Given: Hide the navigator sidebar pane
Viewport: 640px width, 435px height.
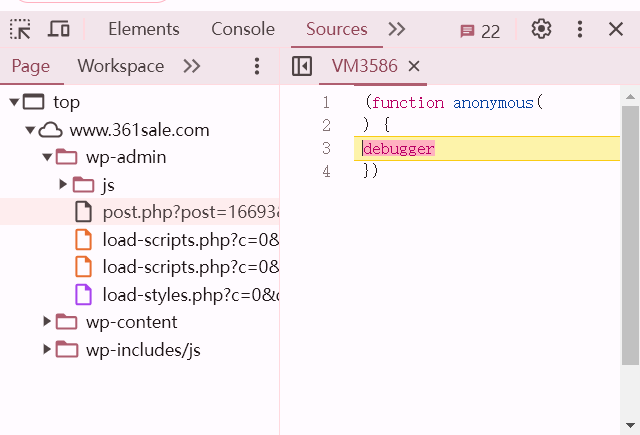Looking at the screenshot, I should point(301,66).
